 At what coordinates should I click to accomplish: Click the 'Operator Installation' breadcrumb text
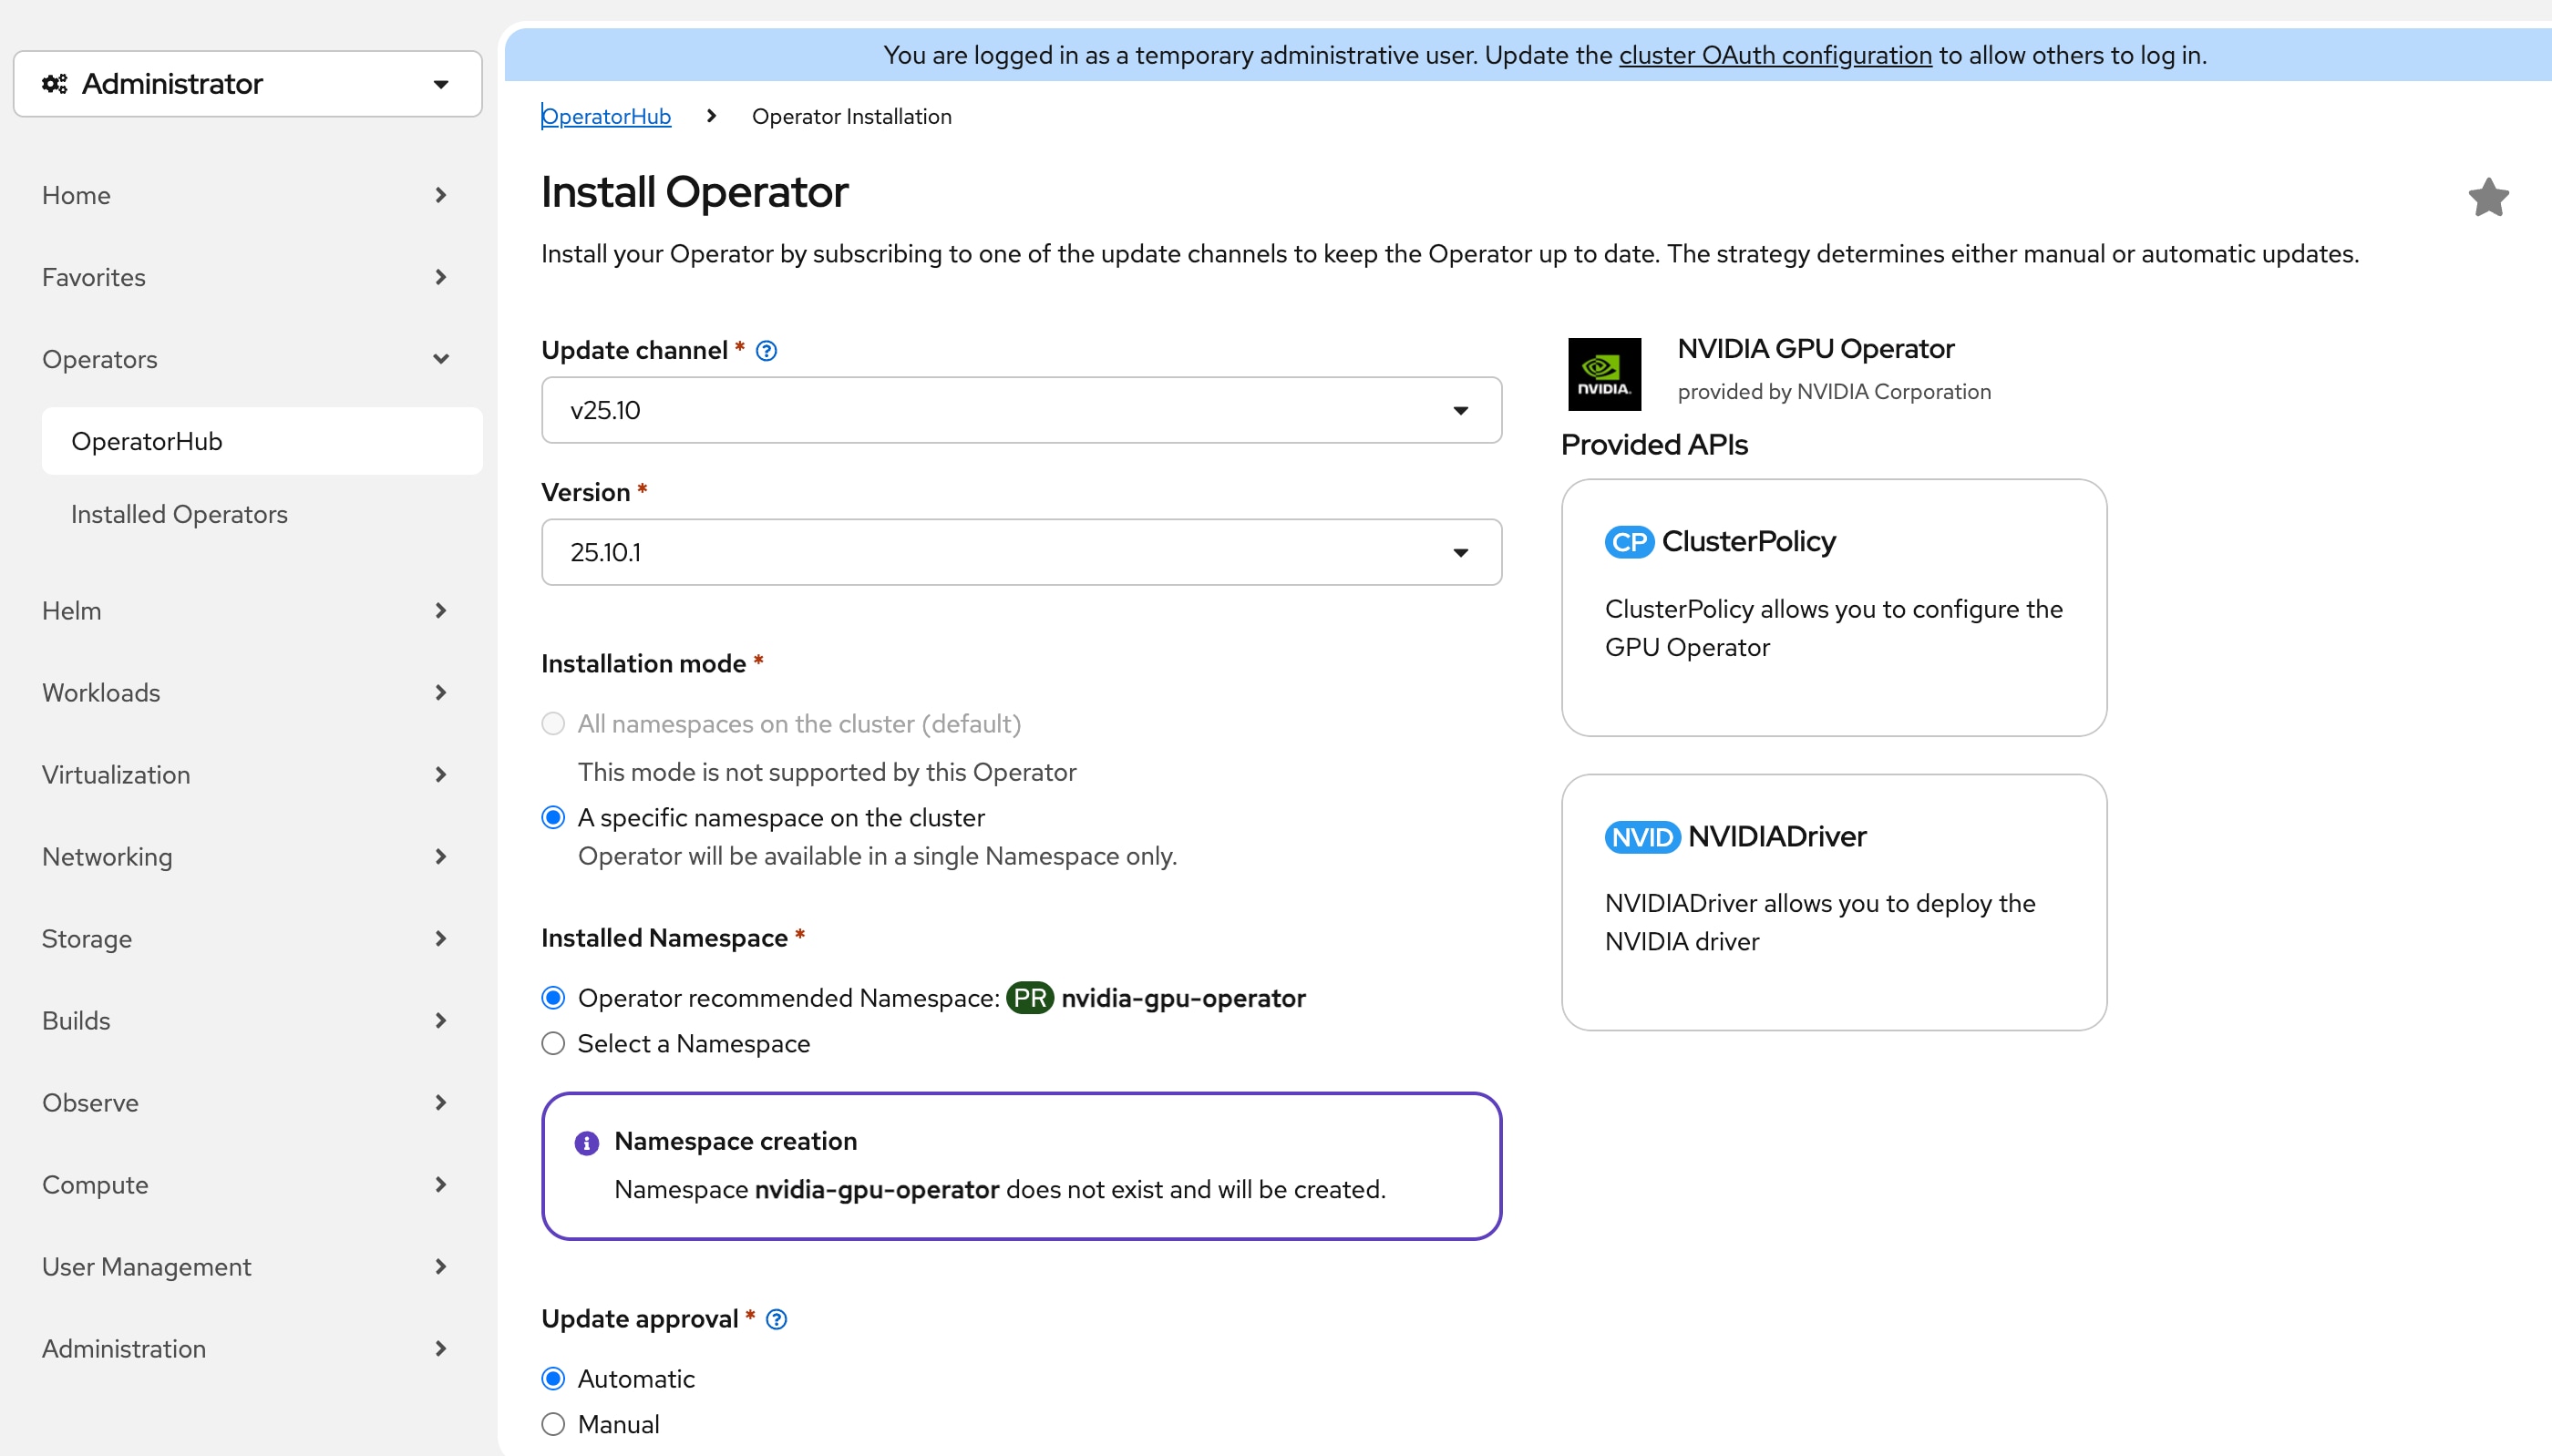tap(852, 116)
